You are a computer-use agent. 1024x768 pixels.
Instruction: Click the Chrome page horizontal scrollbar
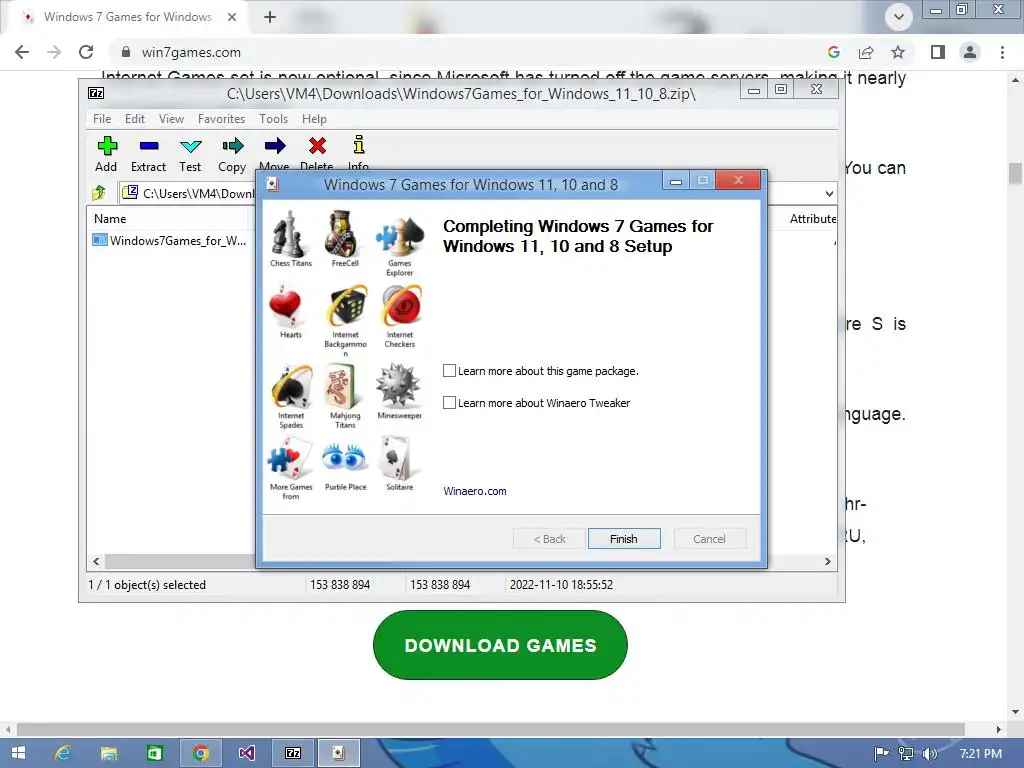coord(490,729)
